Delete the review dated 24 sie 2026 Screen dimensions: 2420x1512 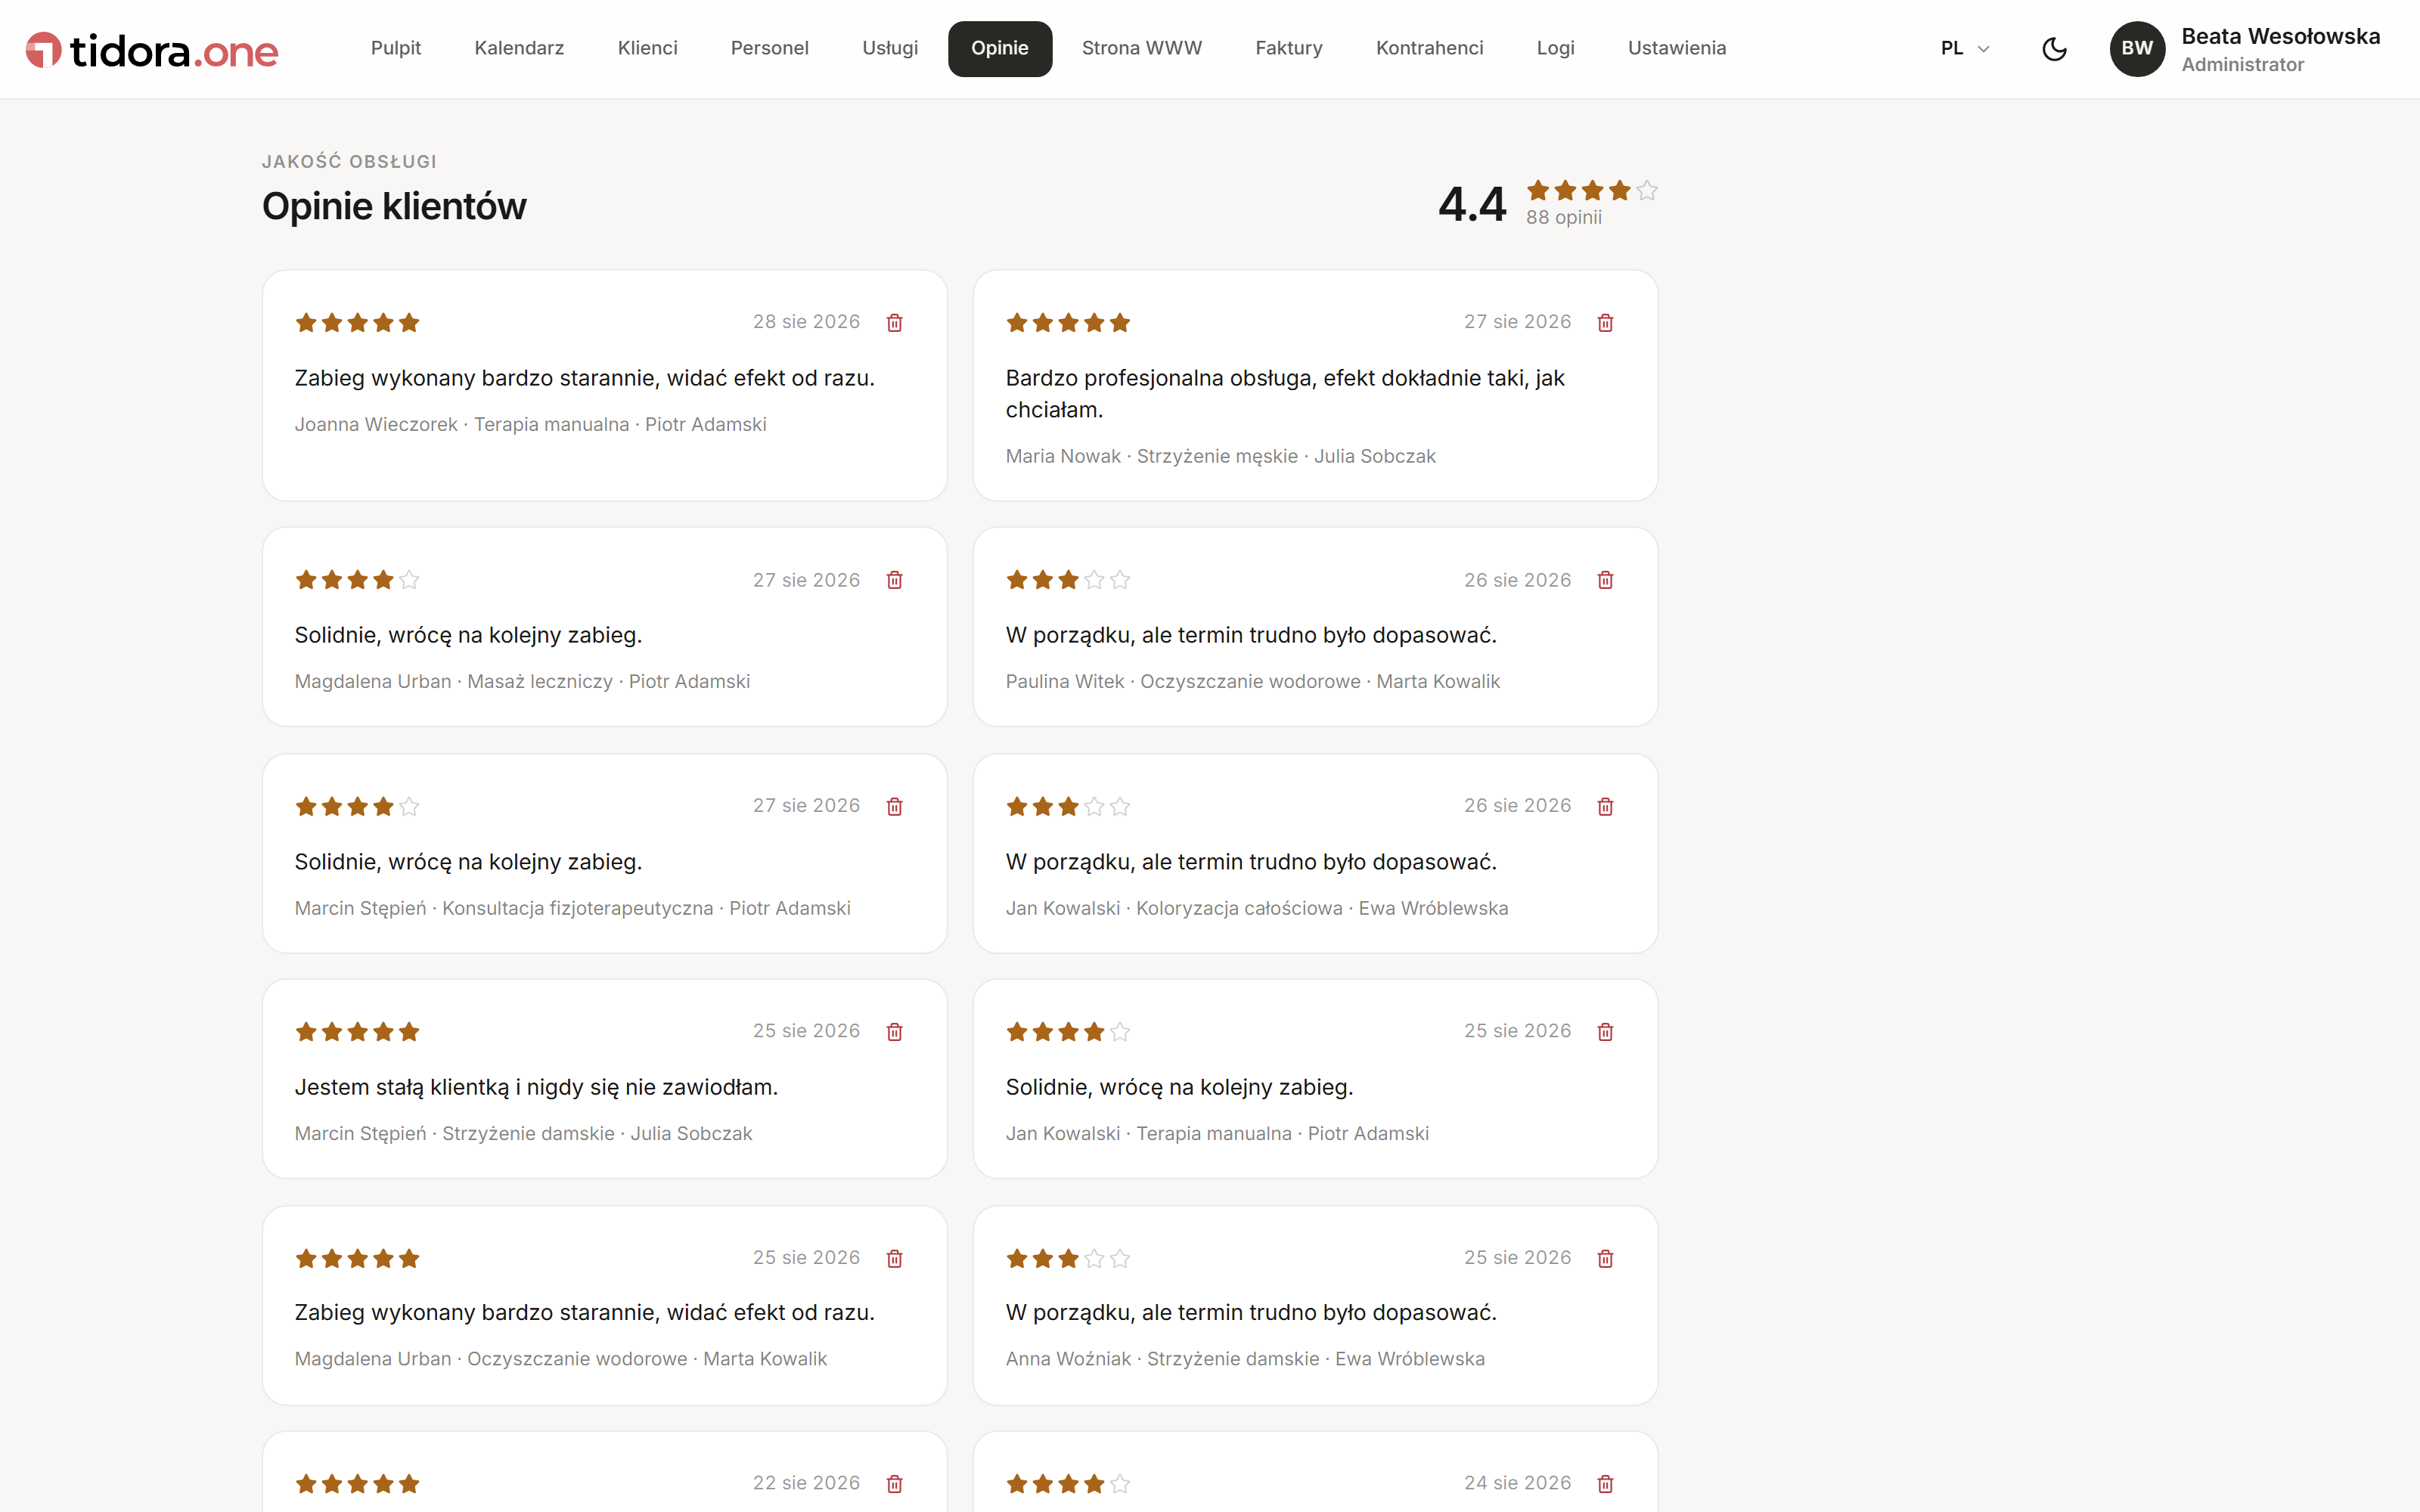[1605, 1483]
